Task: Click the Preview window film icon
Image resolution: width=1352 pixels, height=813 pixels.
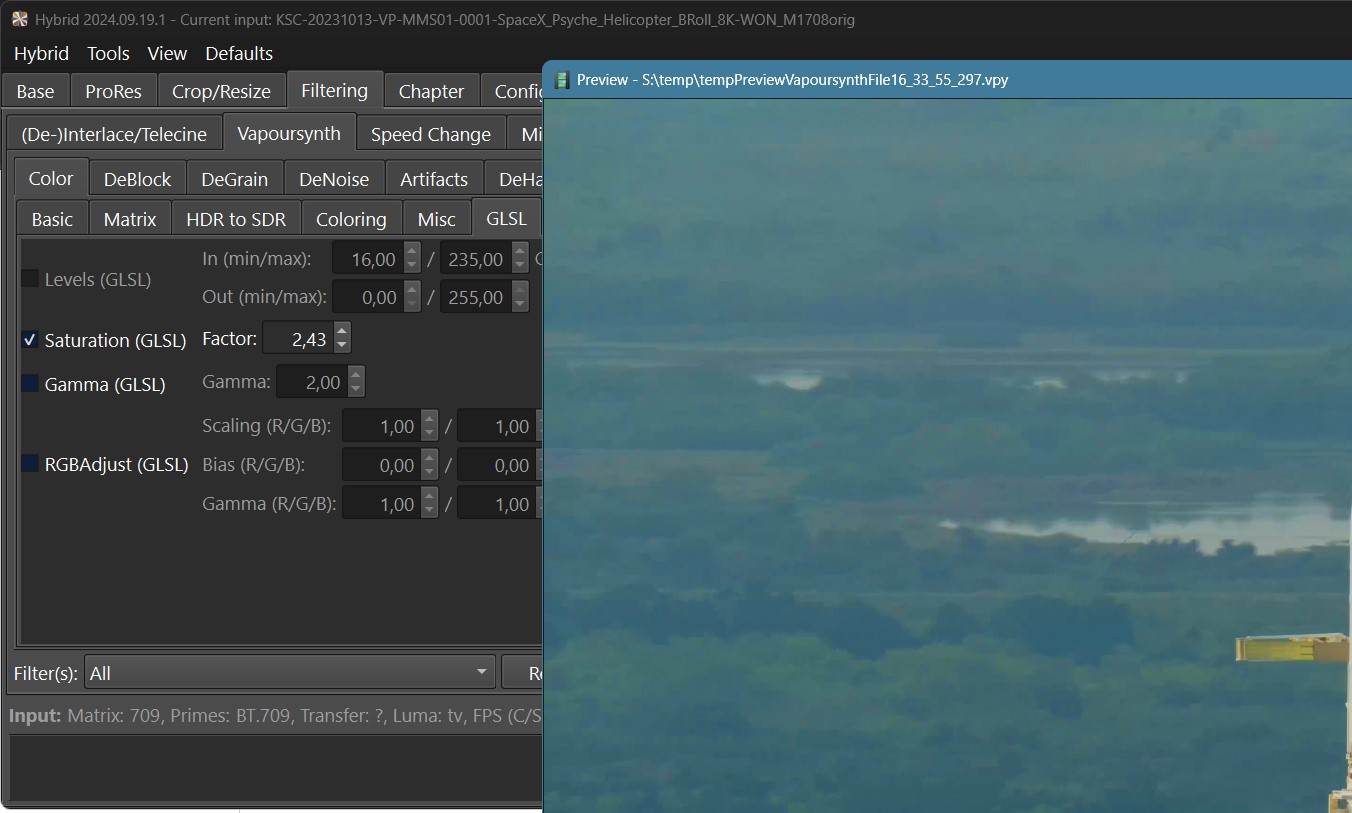Action: pyautogui.click(x=562, y=80)
